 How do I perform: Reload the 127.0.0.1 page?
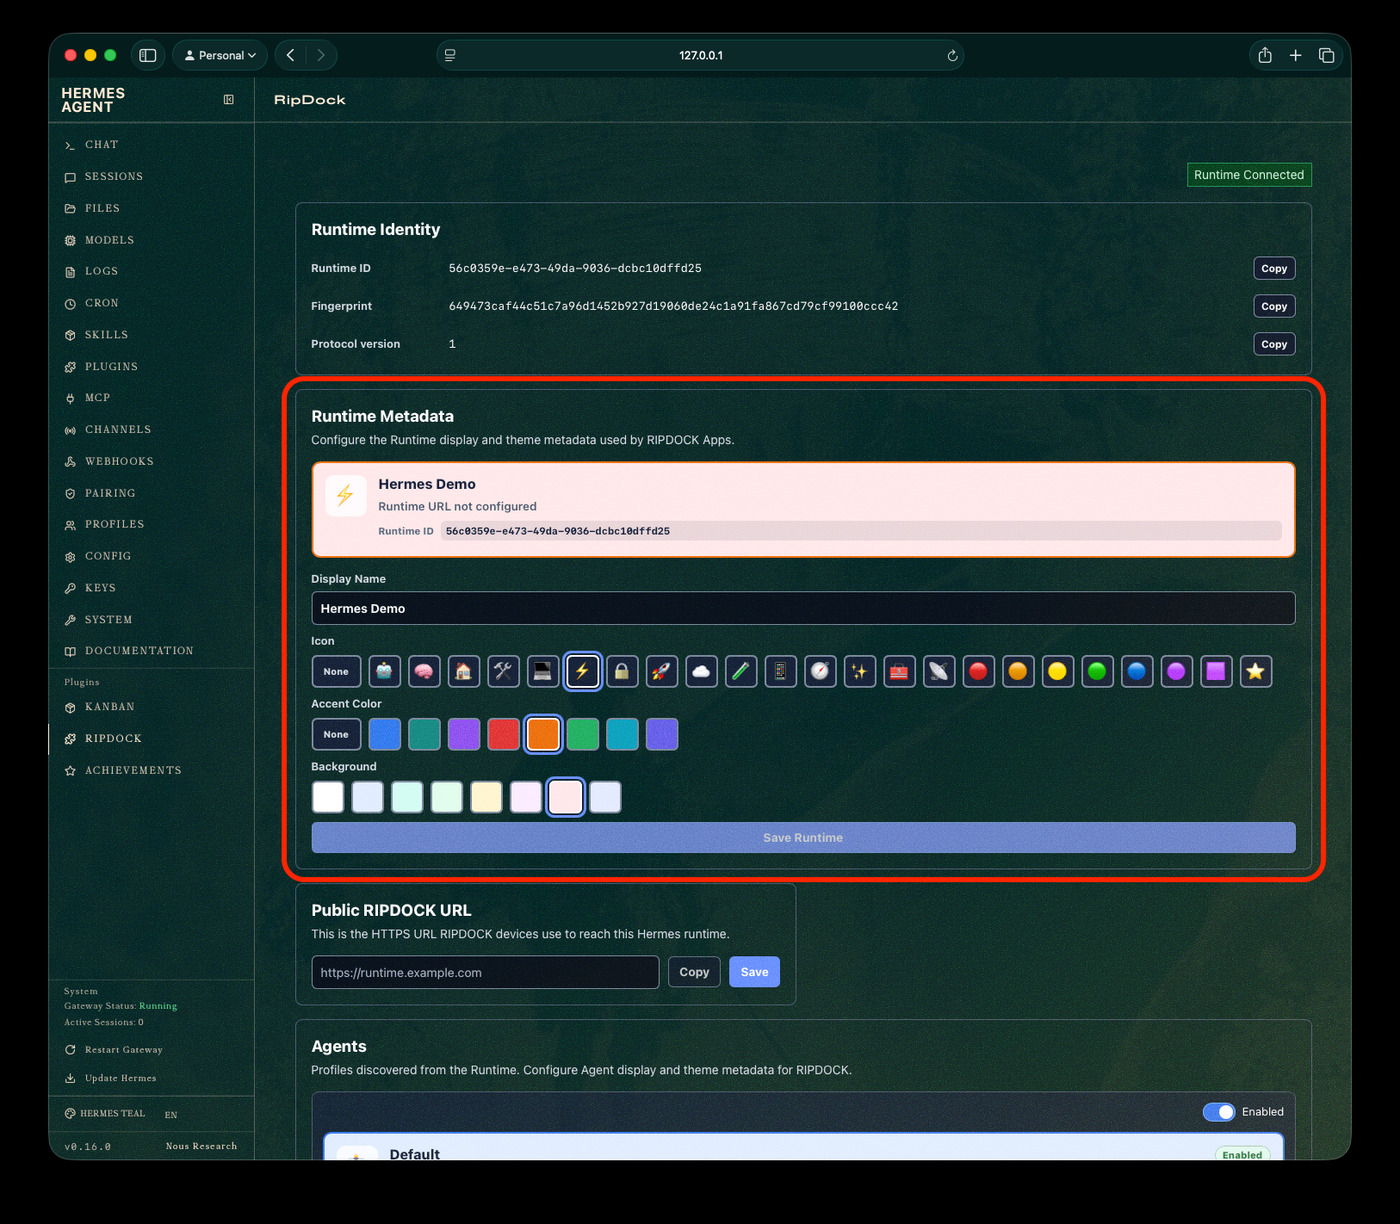click(952, 56)
